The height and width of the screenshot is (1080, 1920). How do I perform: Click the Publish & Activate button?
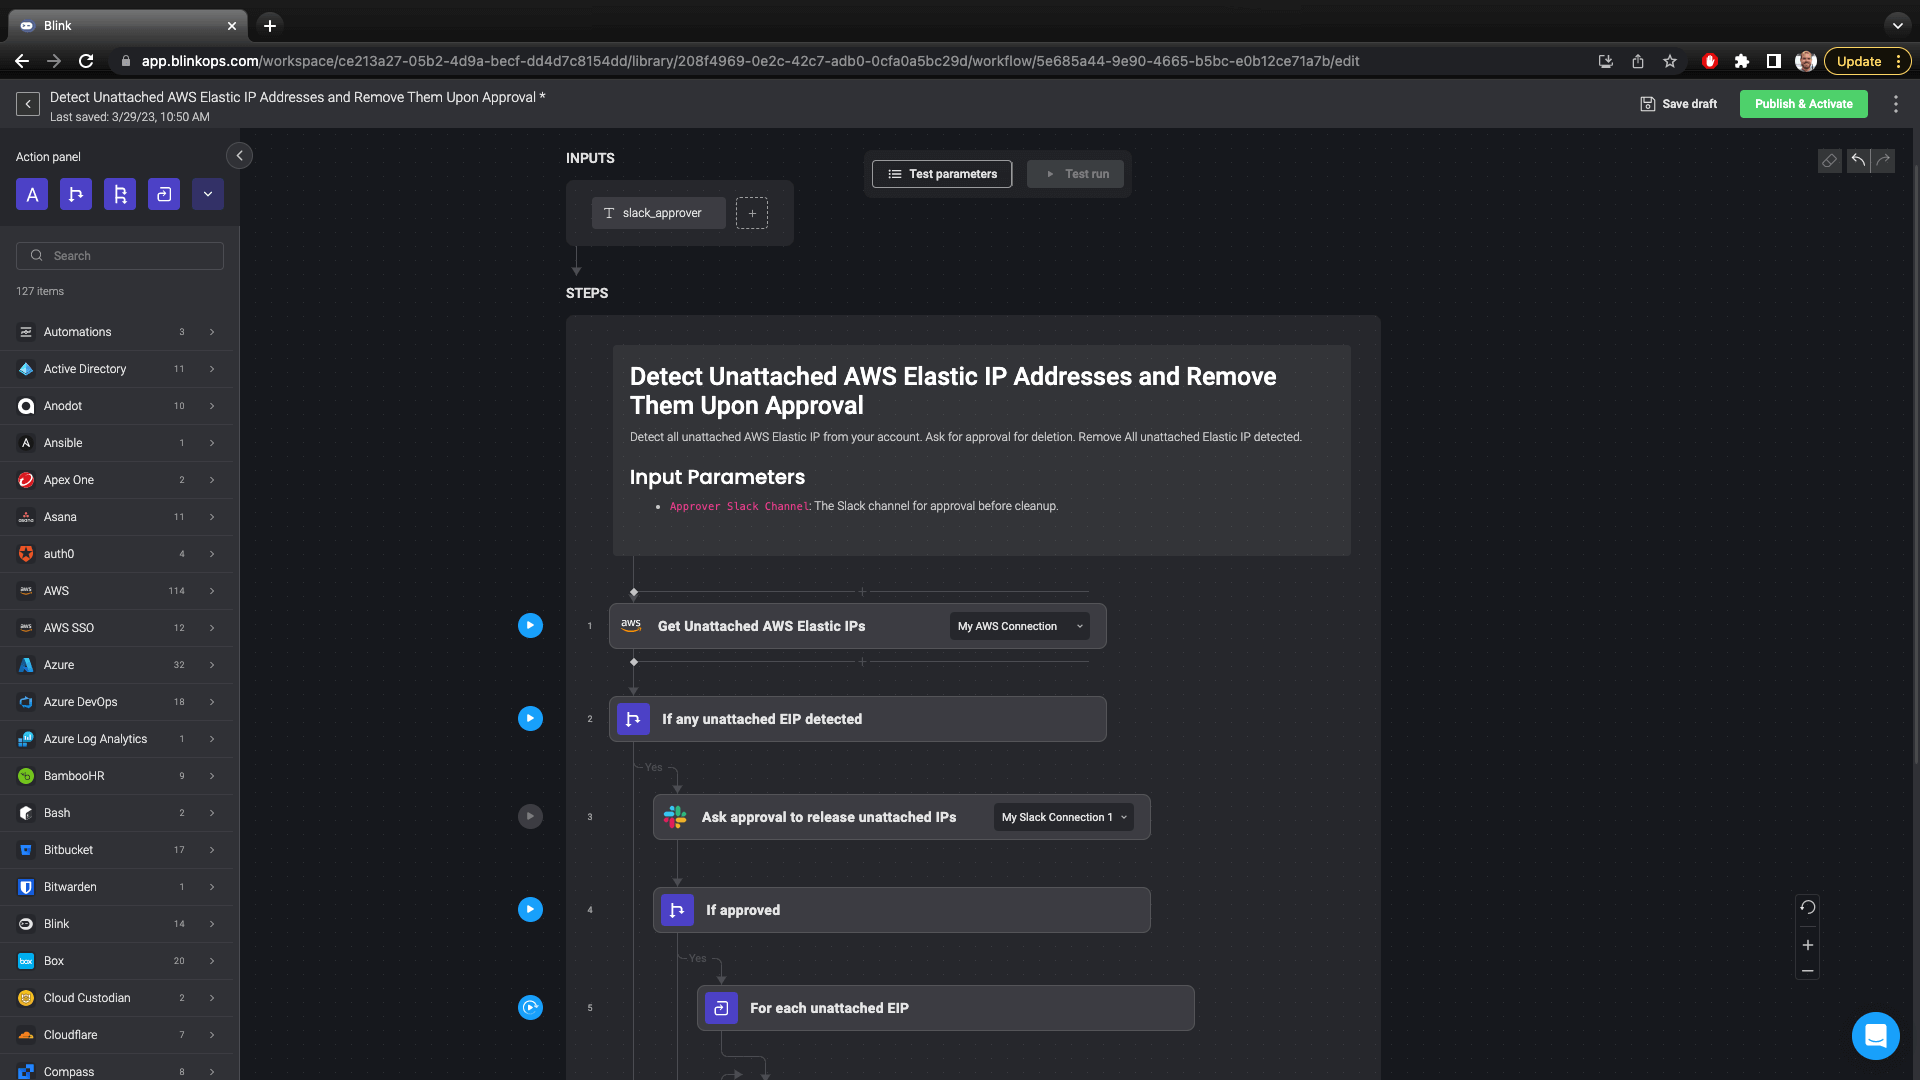[1803, 104]
